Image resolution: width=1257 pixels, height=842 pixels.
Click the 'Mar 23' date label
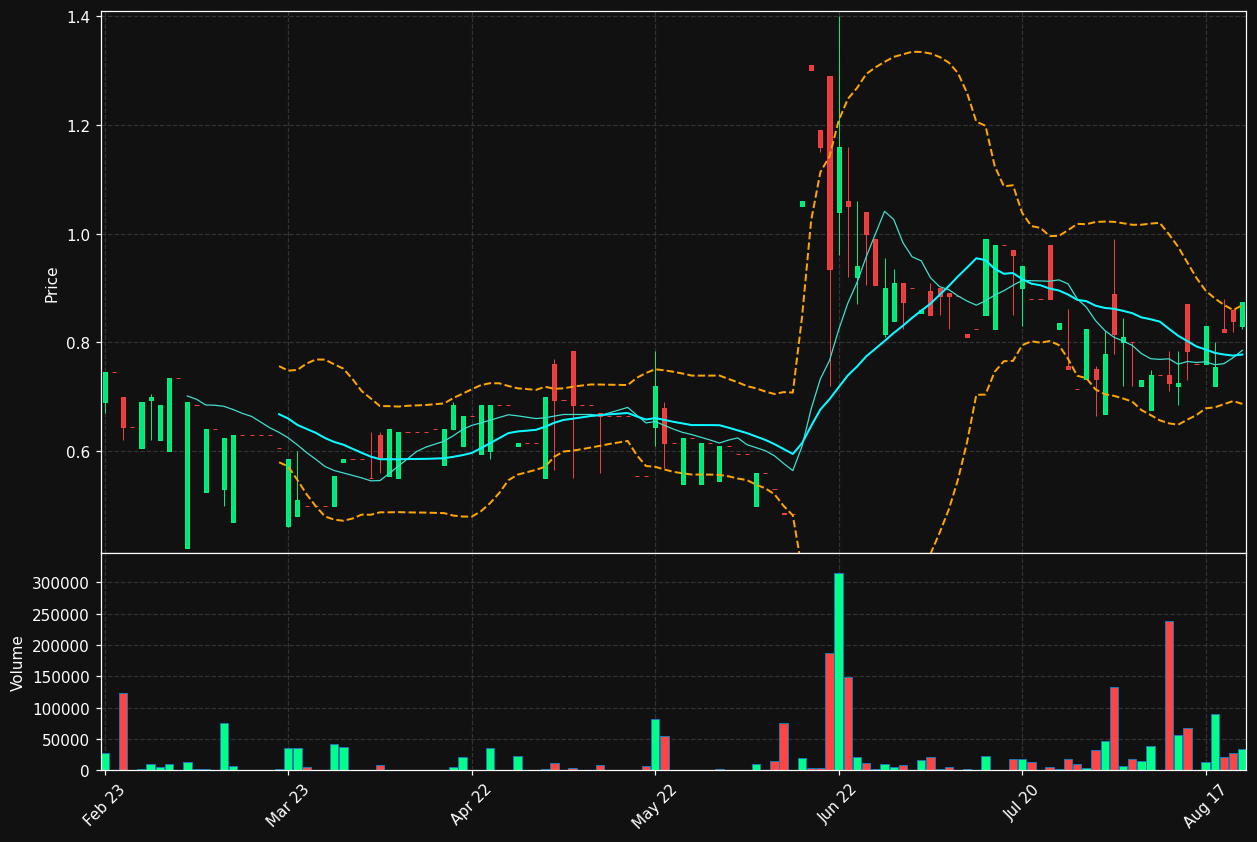pos(287,805)
